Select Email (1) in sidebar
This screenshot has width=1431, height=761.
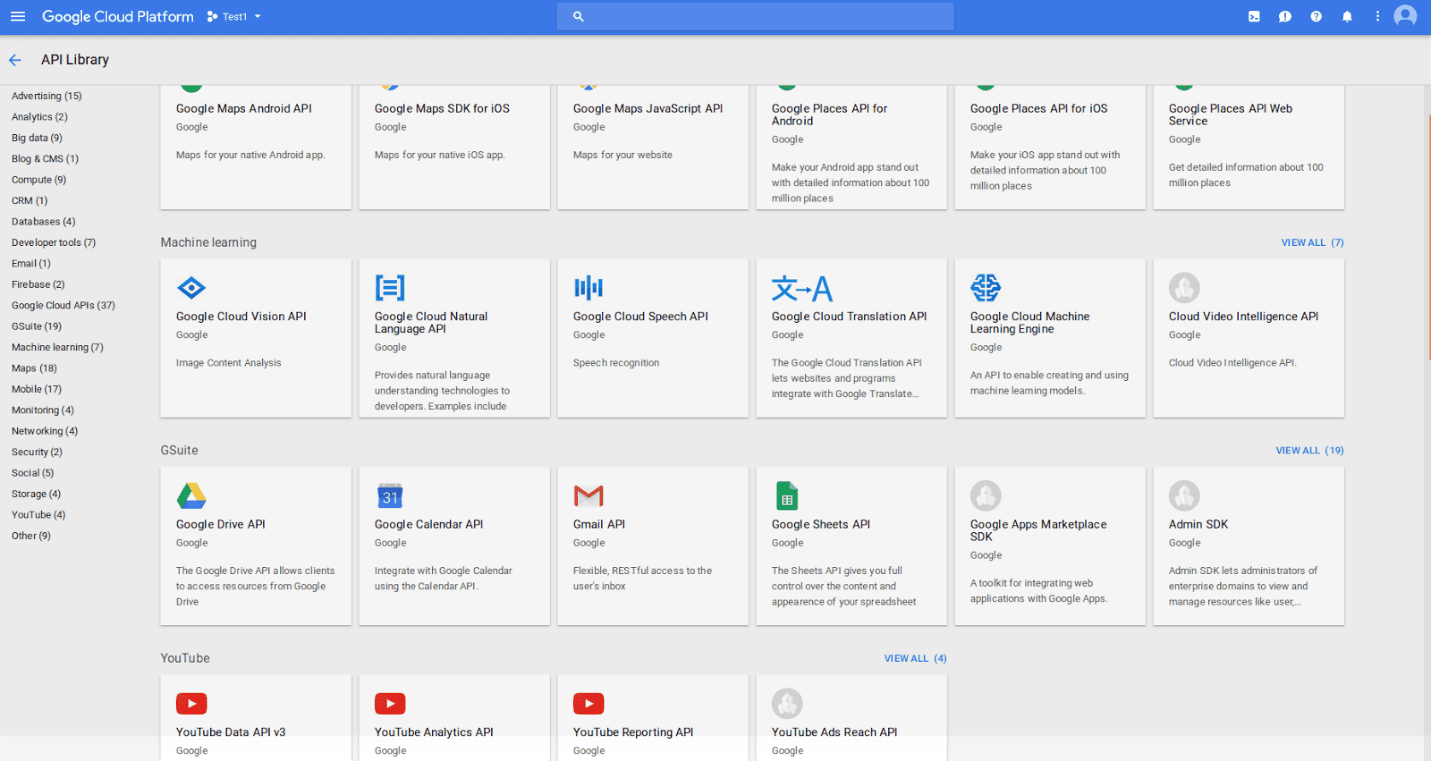coord(31,264)
